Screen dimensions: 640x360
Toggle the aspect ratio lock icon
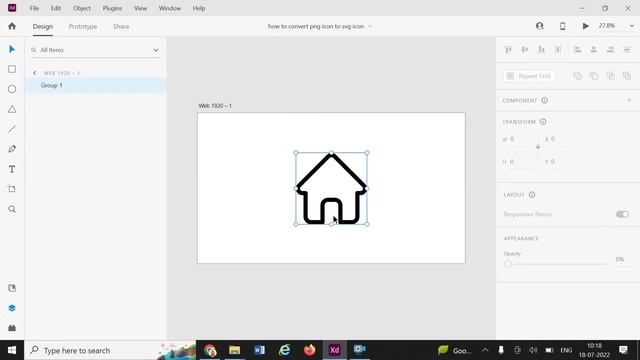538,147
